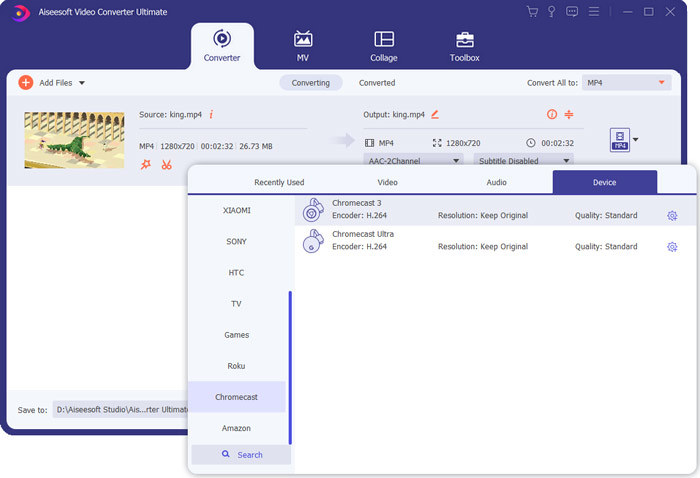The height and width of the screenshot is (478, 700).
Task: Expand the Add Files dropdown arrow
Action: [x=82, y=83]
